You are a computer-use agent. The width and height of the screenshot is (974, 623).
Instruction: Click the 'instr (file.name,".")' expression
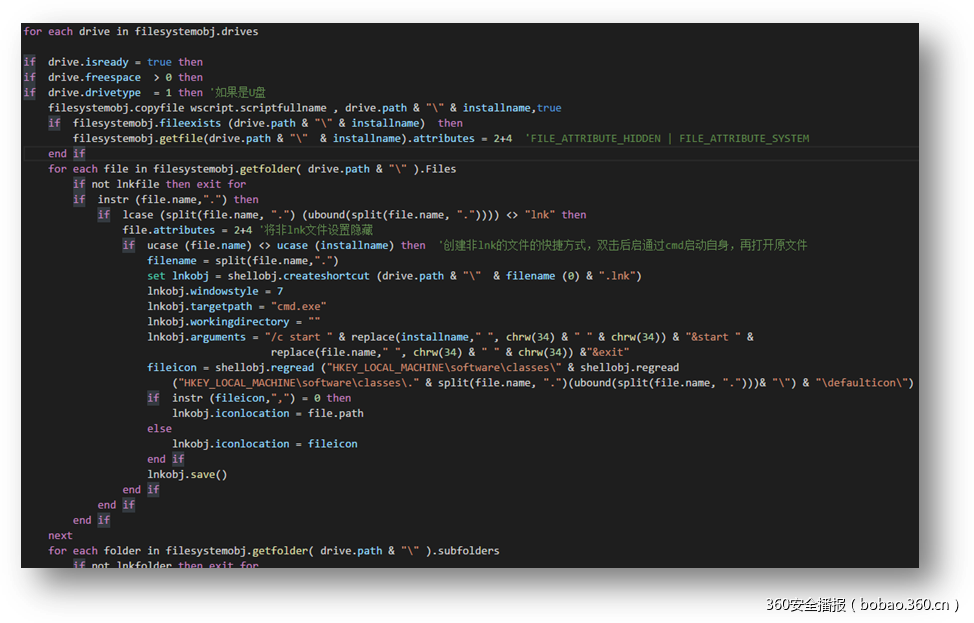coord(162,199)
